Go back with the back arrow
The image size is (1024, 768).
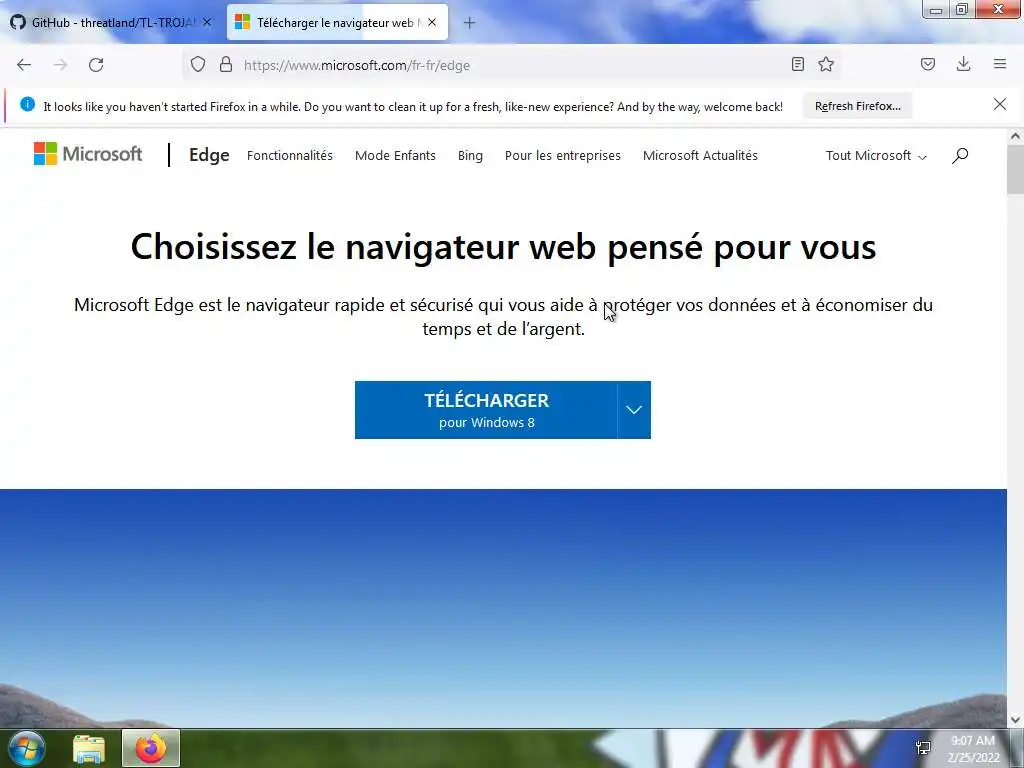click(x=24, y=65)
